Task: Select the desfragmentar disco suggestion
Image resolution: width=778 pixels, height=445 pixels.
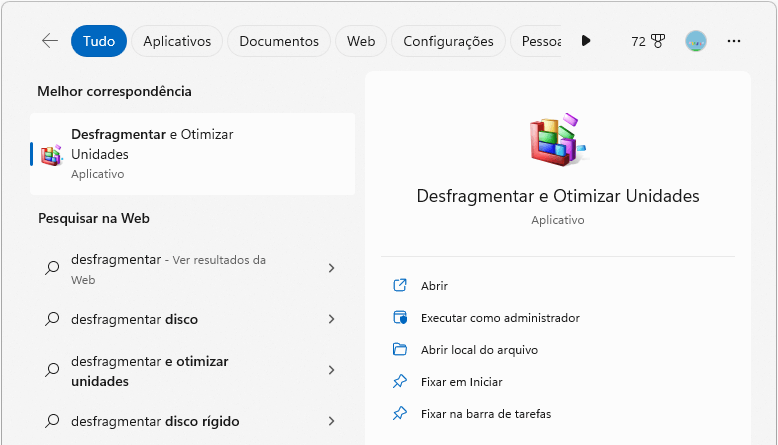Action: (193, 319)
